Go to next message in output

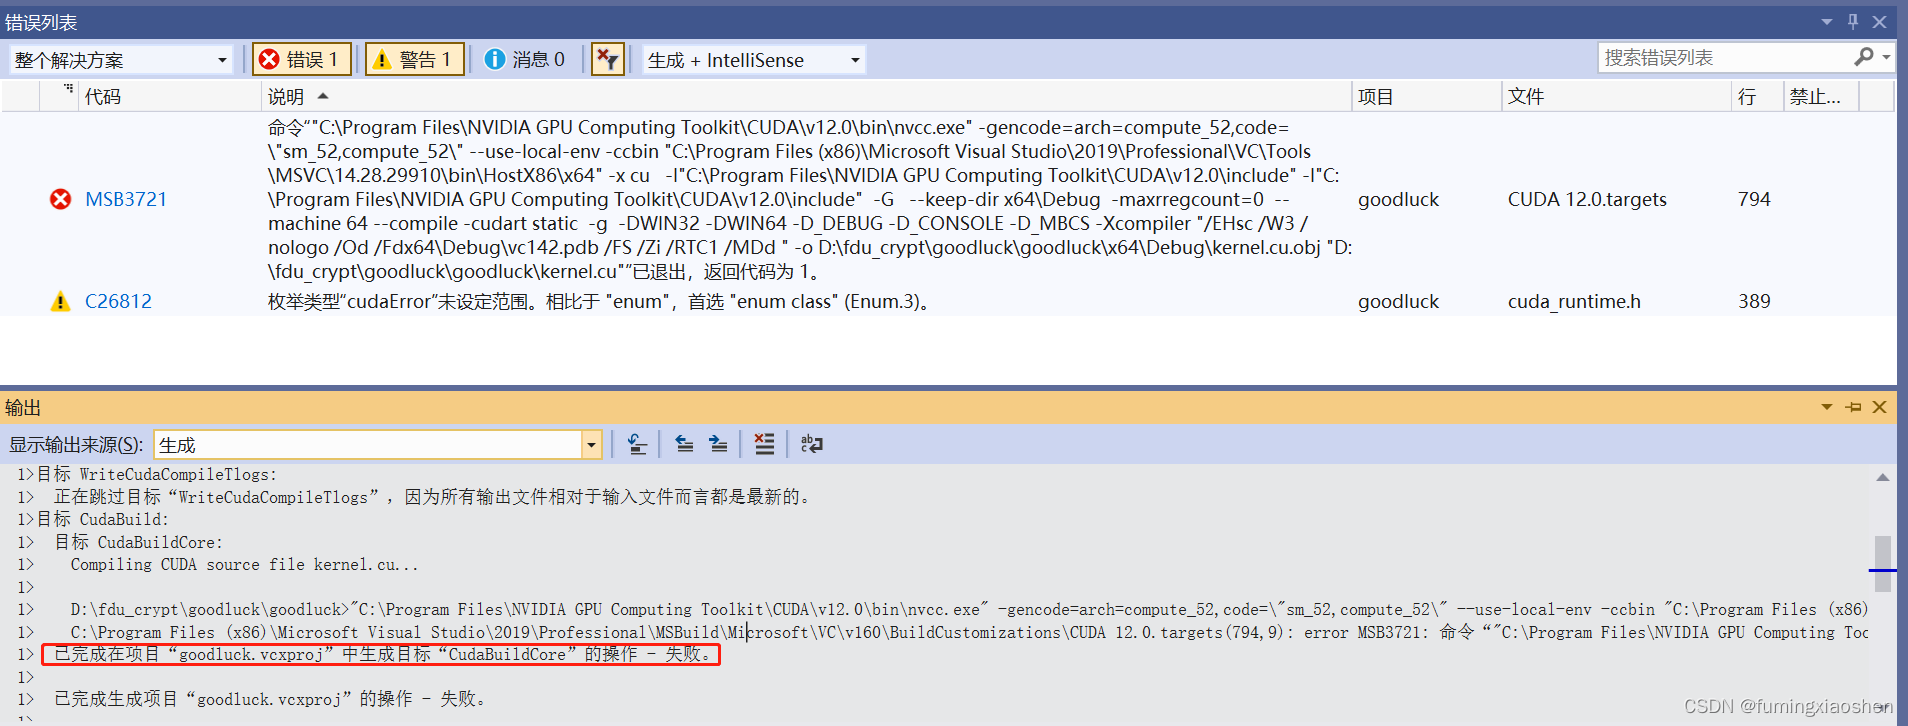(718, 444)
